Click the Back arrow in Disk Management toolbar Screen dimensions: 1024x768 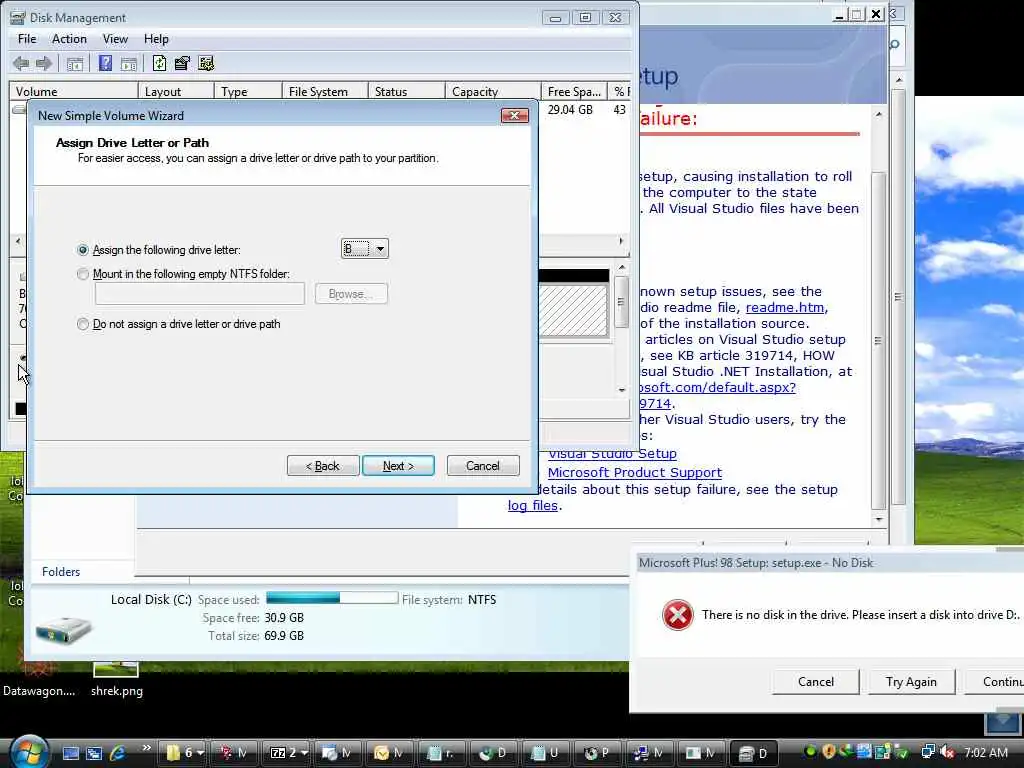(21, 63)
